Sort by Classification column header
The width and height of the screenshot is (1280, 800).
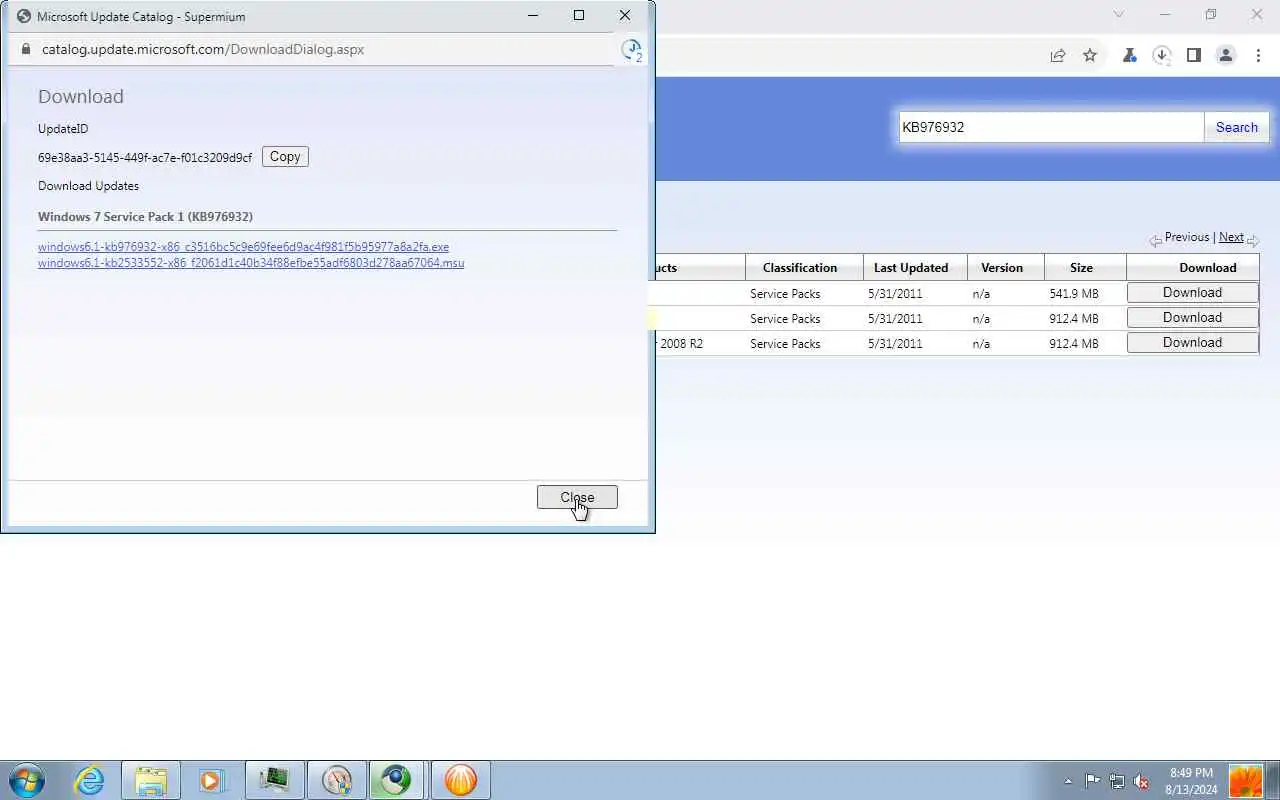click(x=800, y=268)
